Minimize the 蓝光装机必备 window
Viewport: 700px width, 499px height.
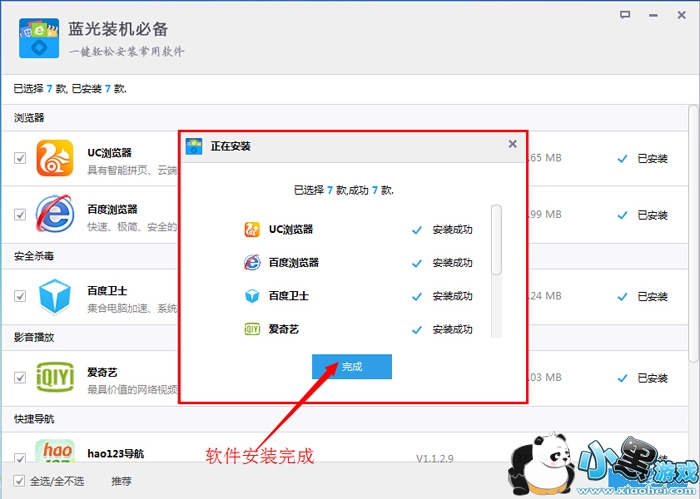click(653, 16)
